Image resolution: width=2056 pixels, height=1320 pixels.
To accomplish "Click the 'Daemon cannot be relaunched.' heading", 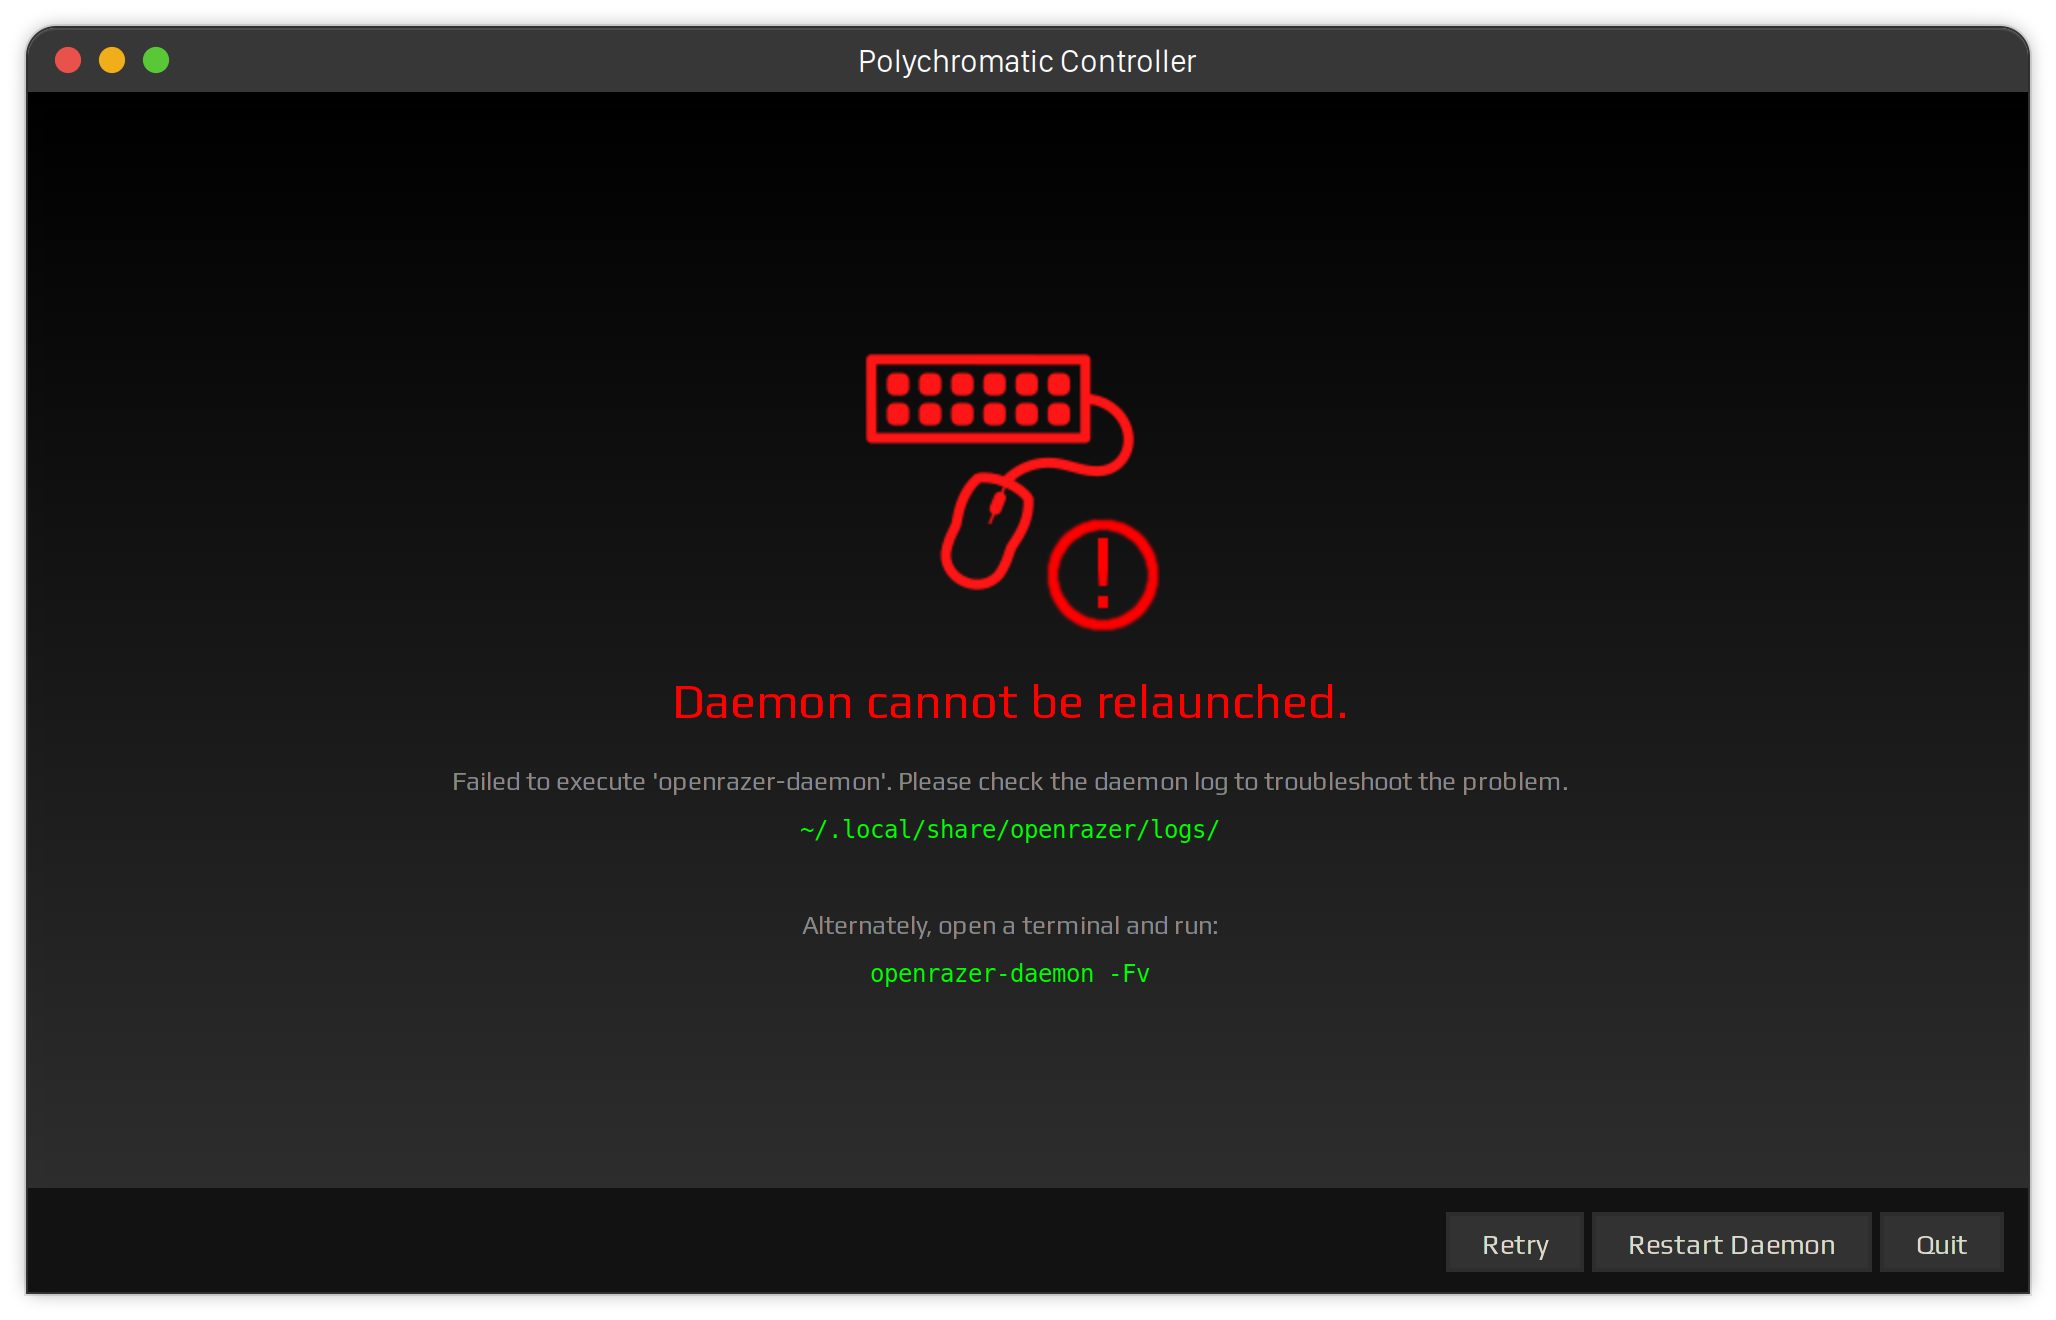I will [x=1011, y=702].
